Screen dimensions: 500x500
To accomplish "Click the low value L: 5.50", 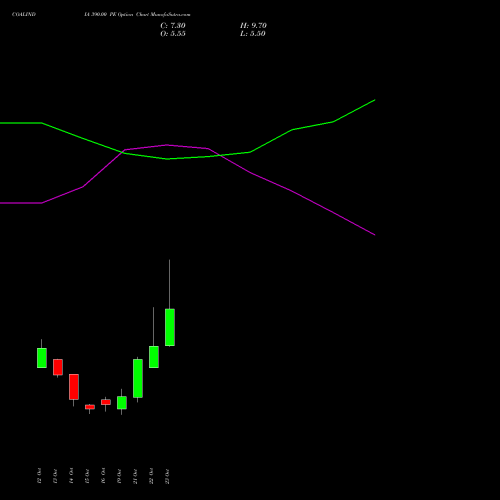I will pyautogui.click(x=253, y=34).
